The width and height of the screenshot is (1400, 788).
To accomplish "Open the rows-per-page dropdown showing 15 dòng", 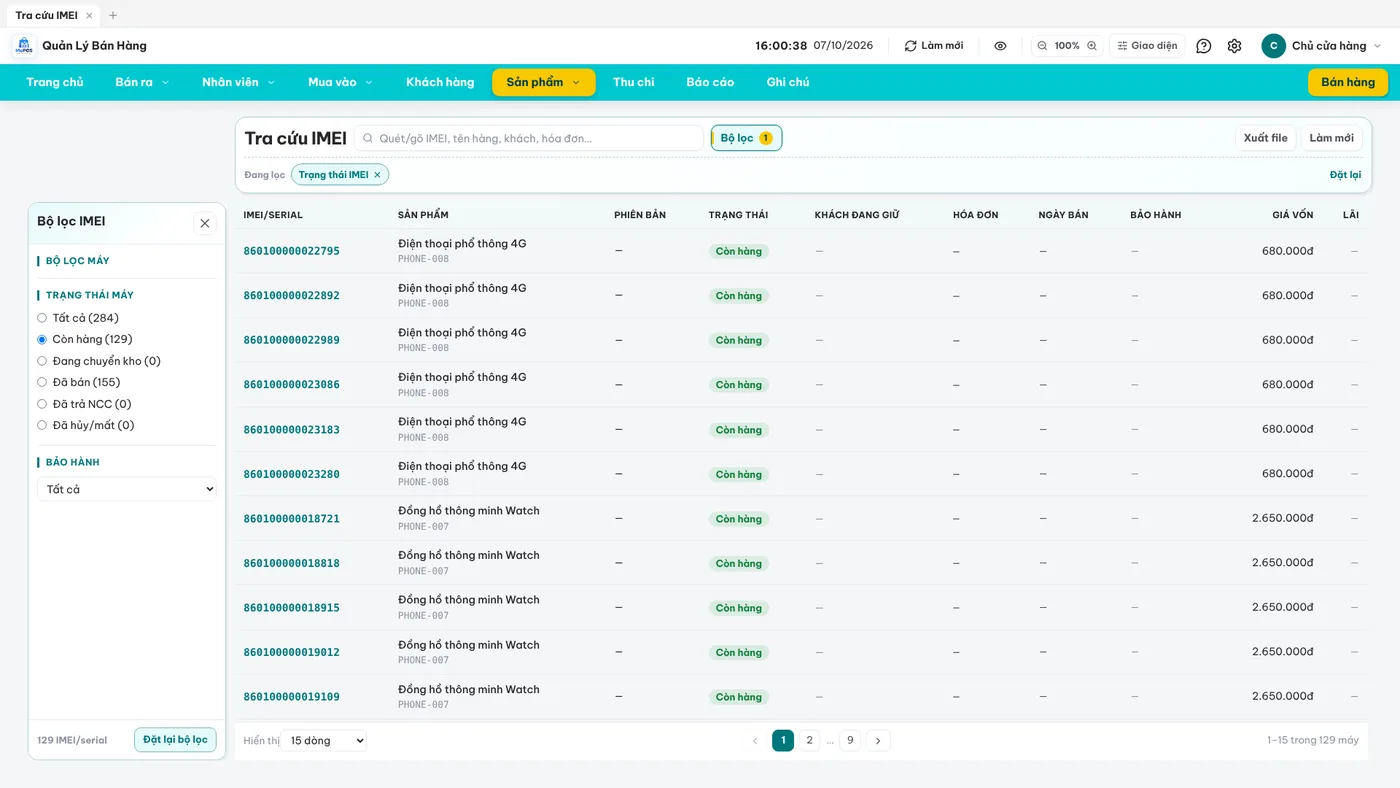I will (x=324, y=741).
